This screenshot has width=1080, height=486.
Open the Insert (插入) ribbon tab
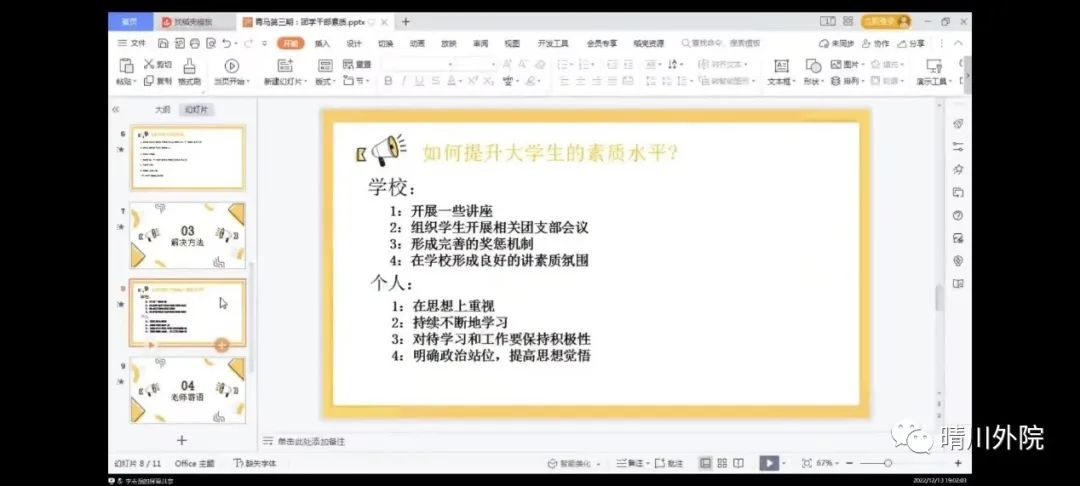tap(322, 43)
